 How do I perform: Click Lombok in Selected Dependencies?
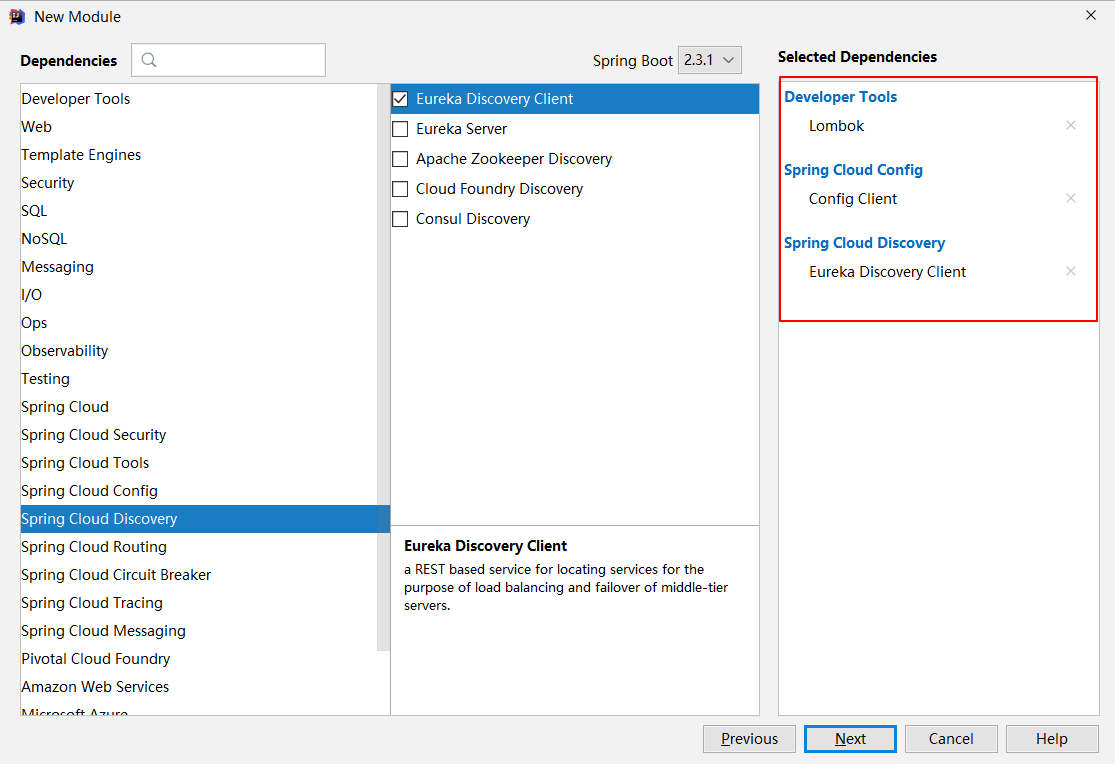pyautogui.click(x=836, y=126)
